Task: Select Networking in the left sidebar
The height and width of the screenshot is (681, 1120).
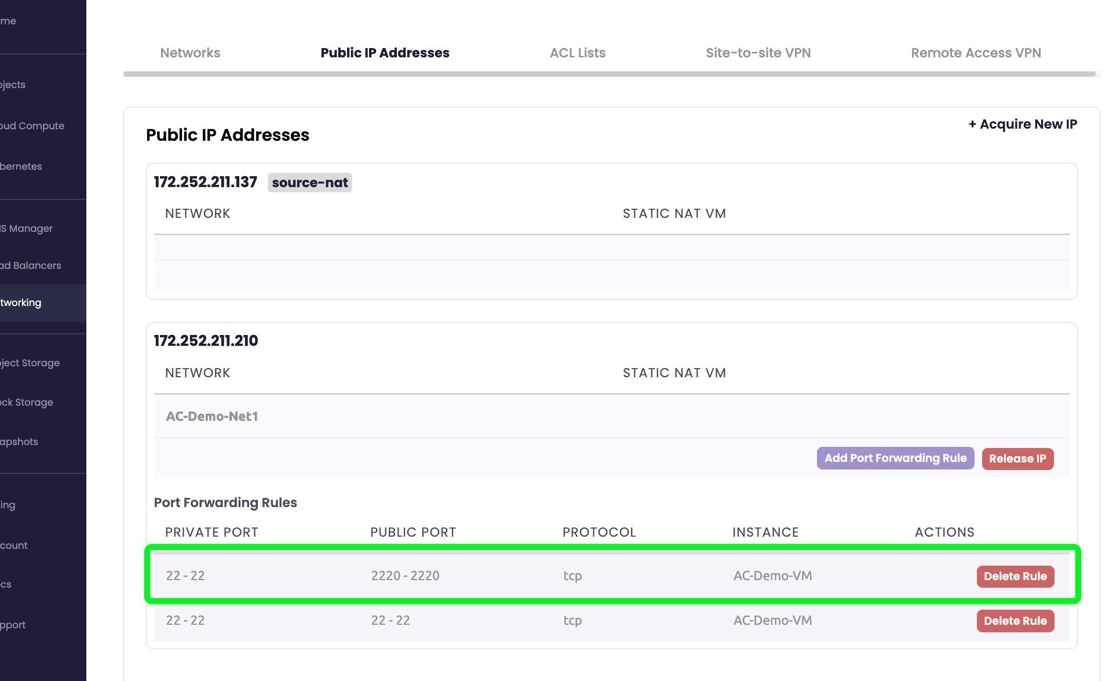Action: coord(22,303)
